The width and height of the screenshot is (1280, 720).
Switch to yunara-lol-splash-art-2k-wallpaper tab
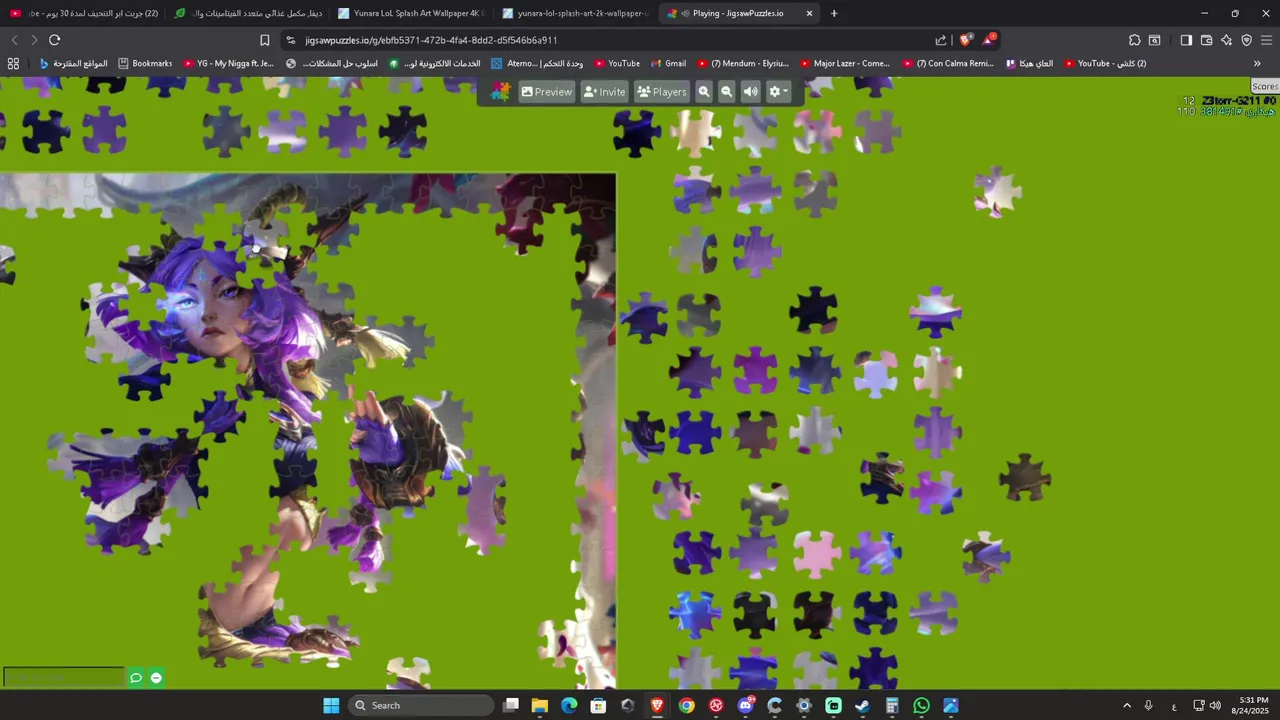pos(575,13)
